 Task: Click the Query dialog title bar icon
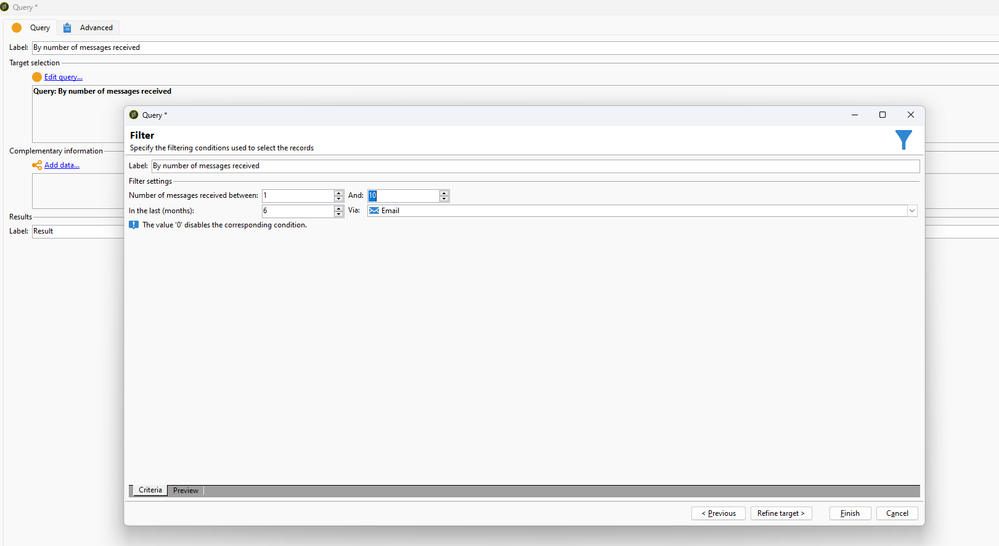[134, 115]
